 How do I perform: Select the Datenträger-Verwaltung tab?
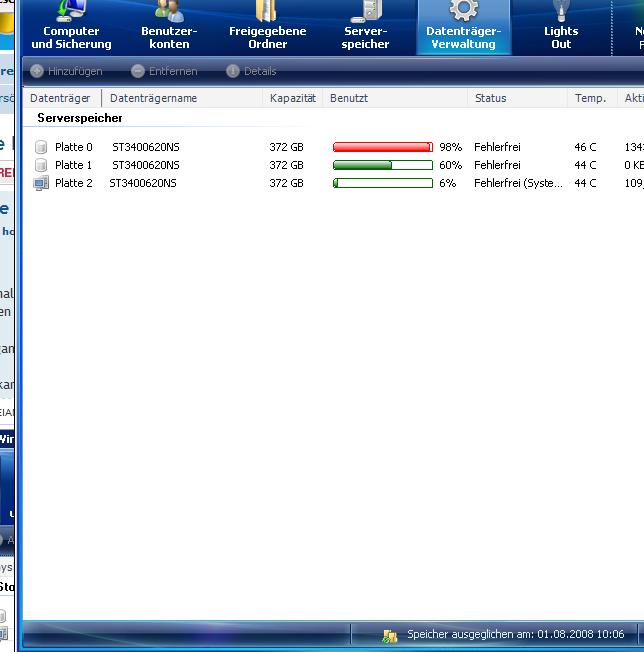pos(463,27)
